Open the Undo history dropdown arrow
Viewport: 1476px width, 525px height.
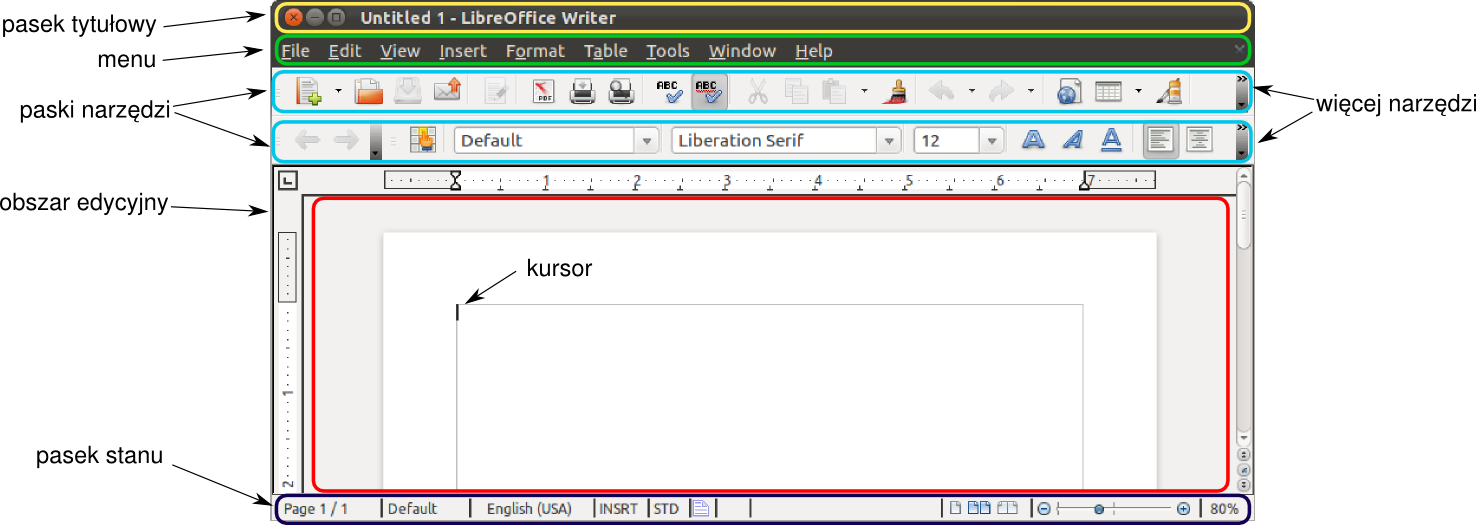coord(972,92)
